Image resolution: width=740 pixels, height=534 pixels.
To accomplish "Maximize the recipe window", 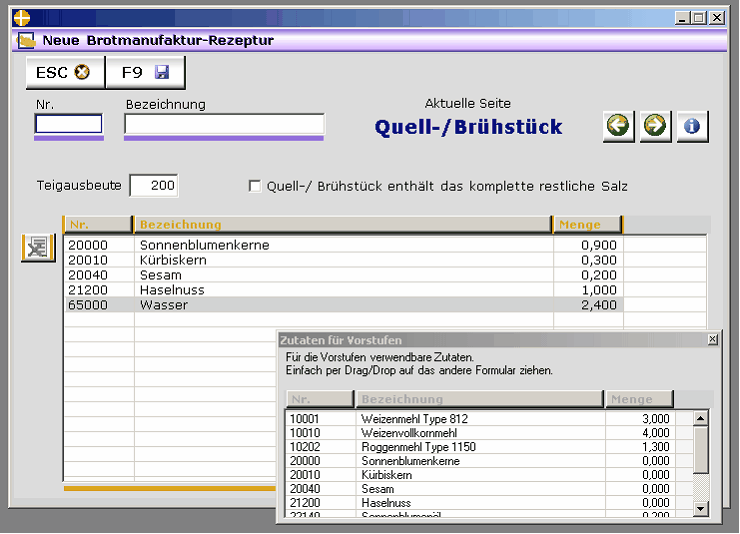I will point(699,18).
